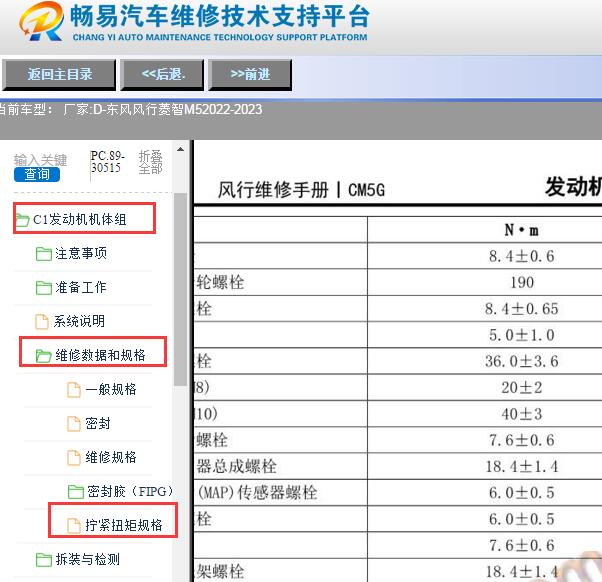Click the 风行维修手册 | CM5G header text
The width and height of the screenshot is (602, 582).
(301, 190)
